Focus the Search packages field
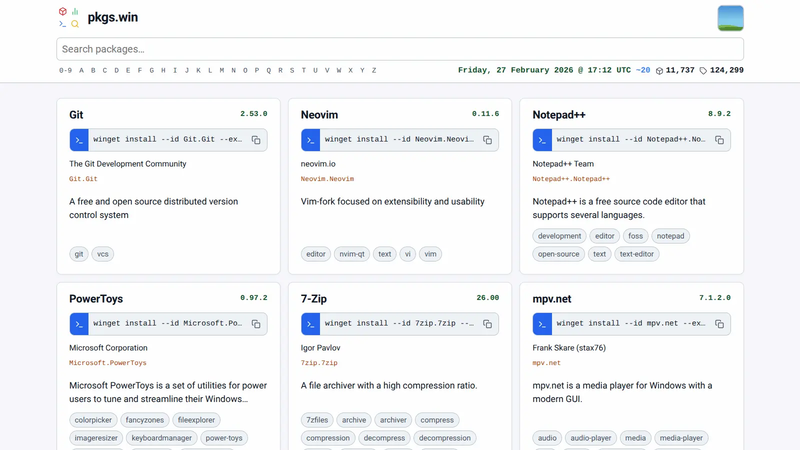This screenshot has height=450, width=800. (x=399, y=49)
